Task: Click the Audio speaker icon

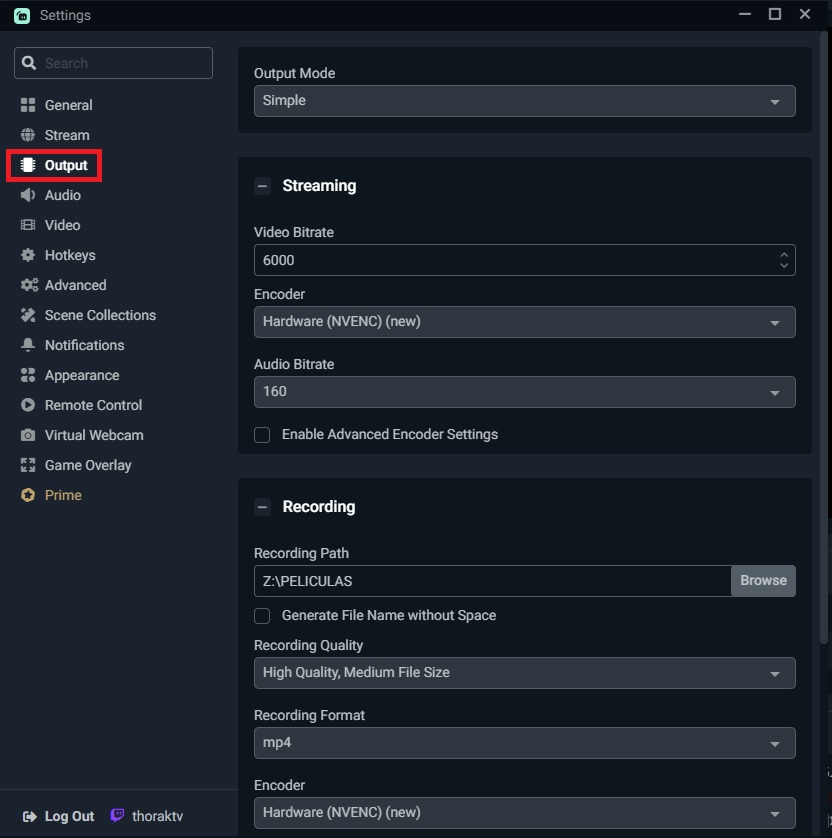Action: click(28, 195)
